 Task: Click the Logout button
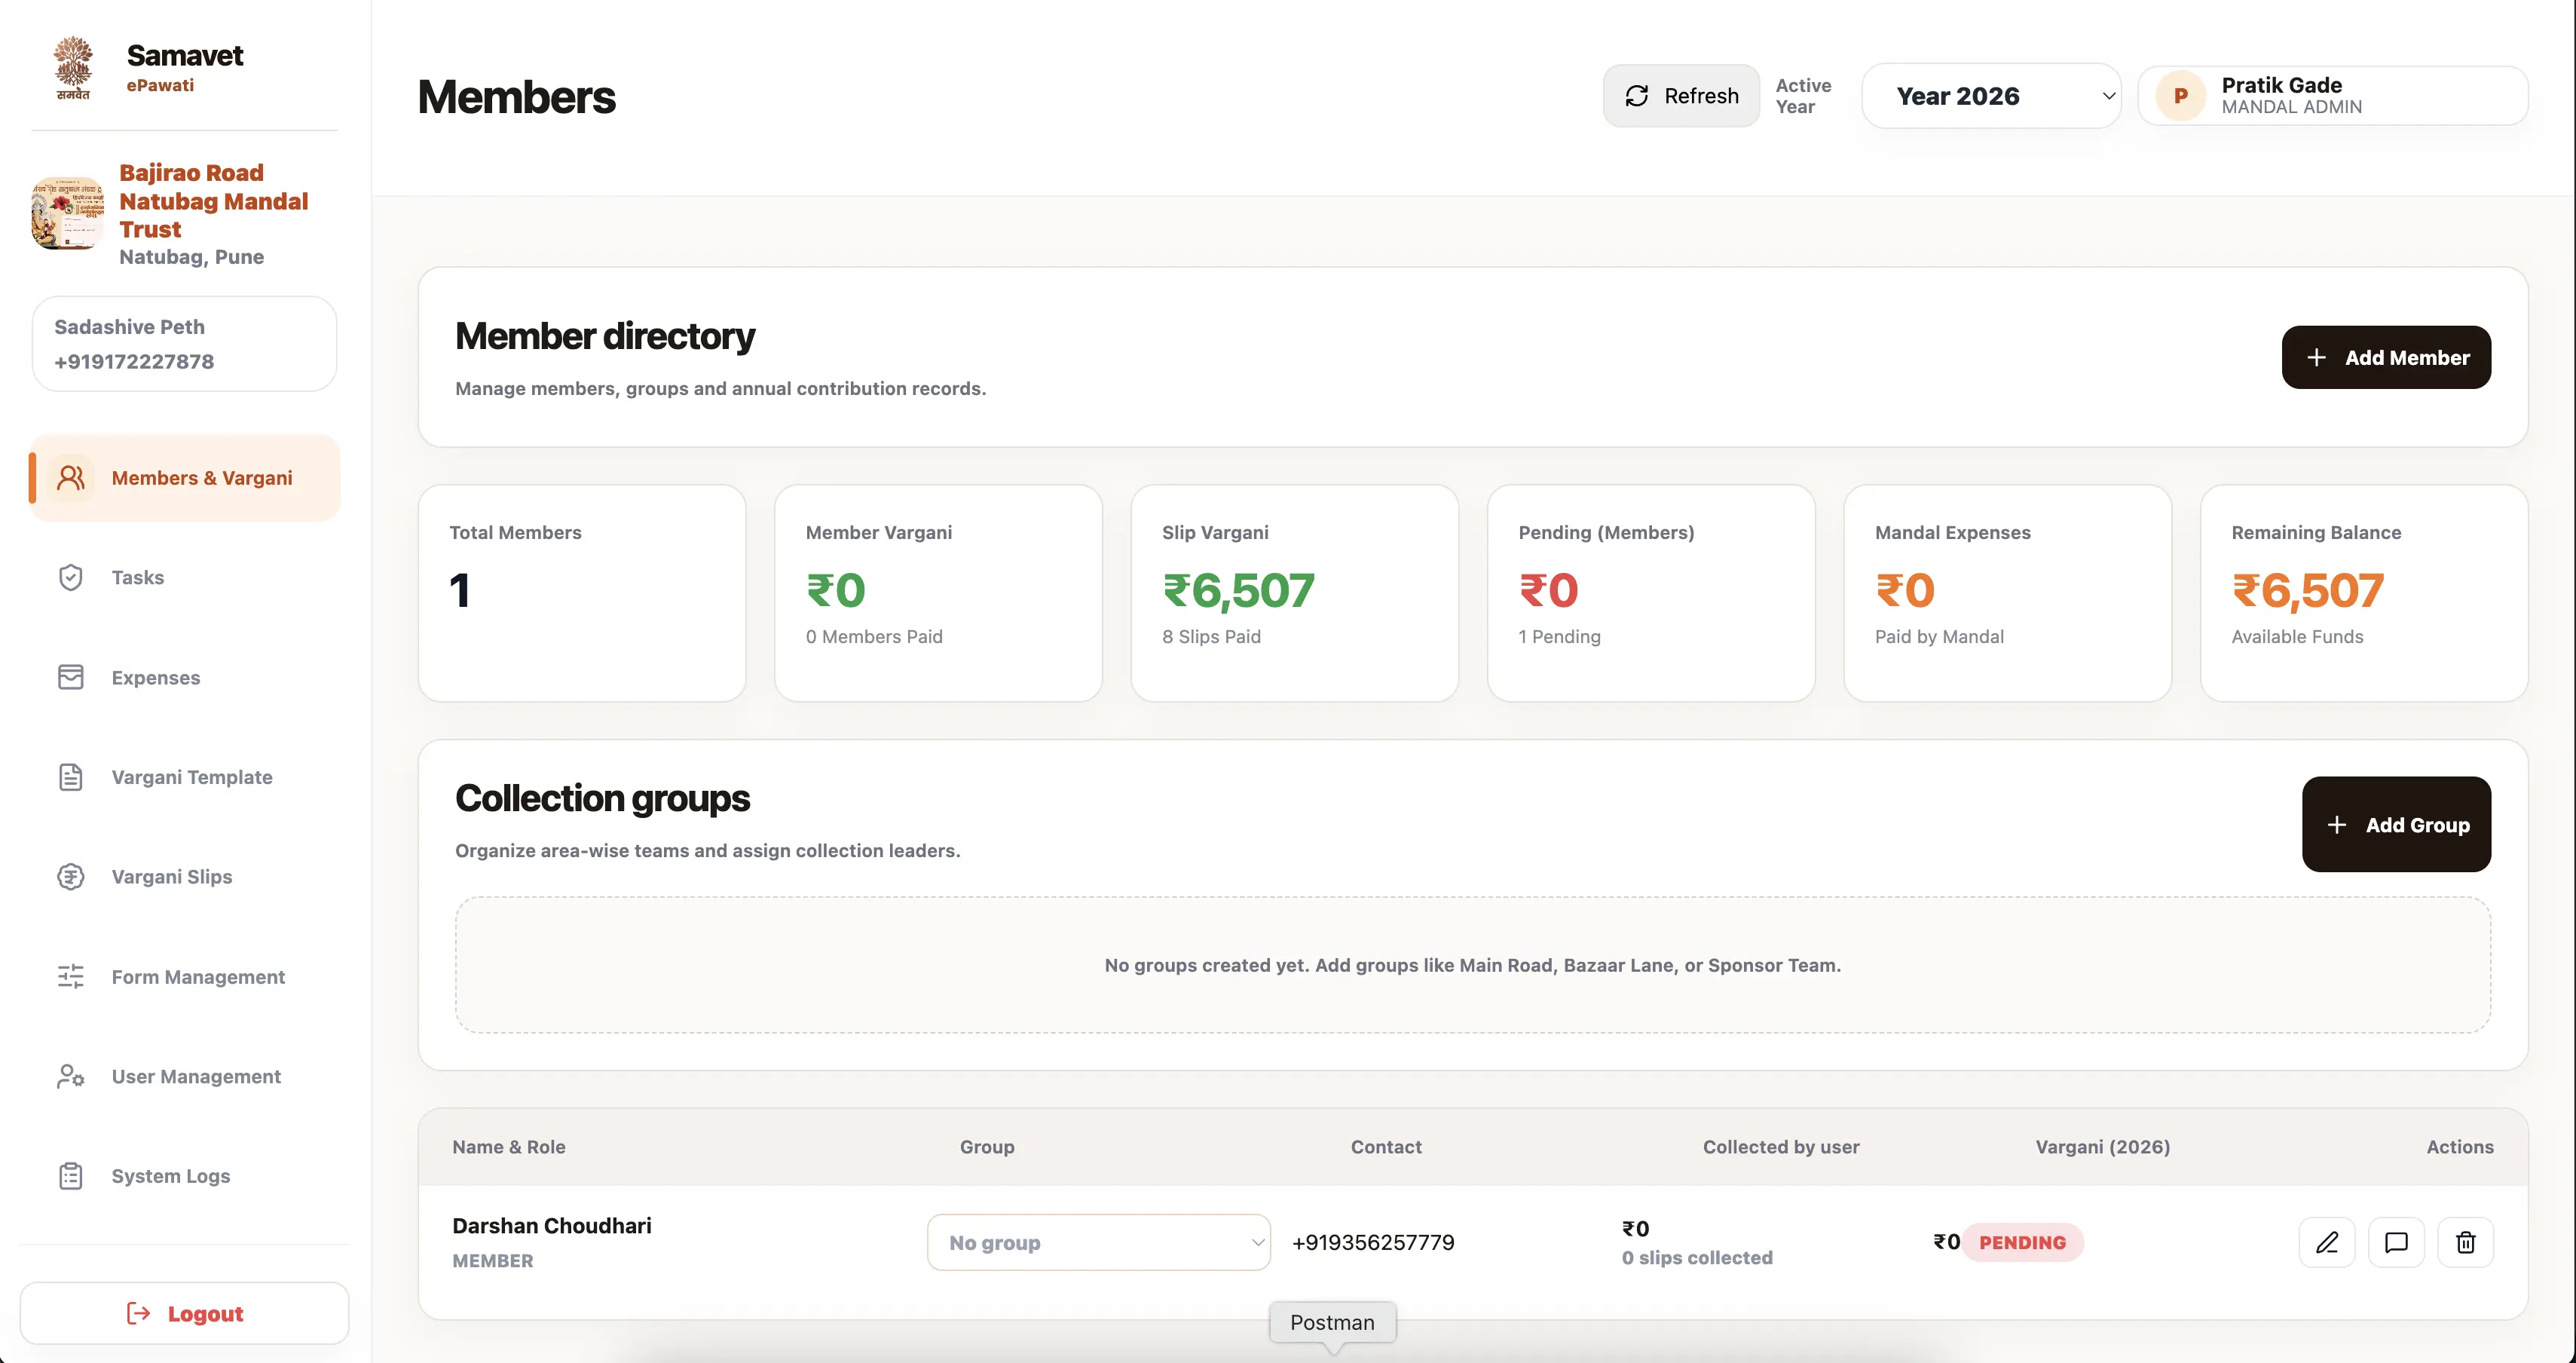point(185,1313)
